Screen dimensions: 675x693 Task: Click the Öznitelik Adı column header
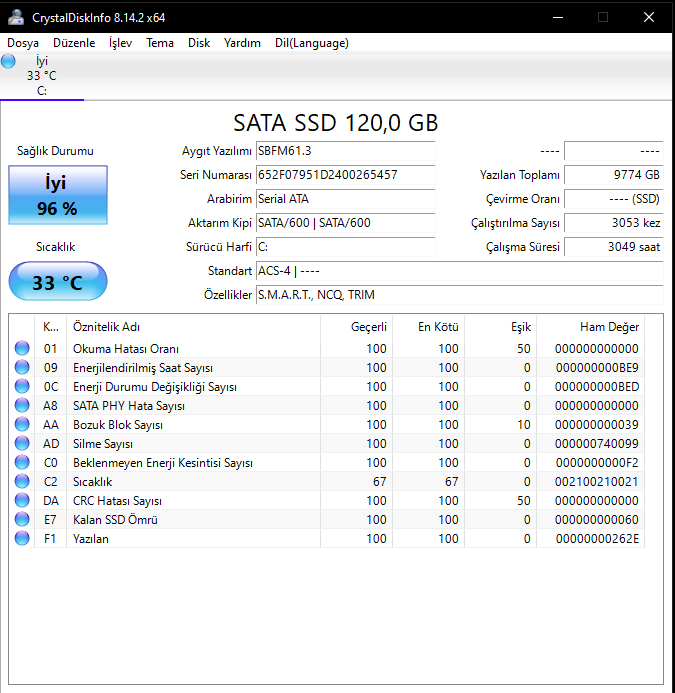pos(194,327)
